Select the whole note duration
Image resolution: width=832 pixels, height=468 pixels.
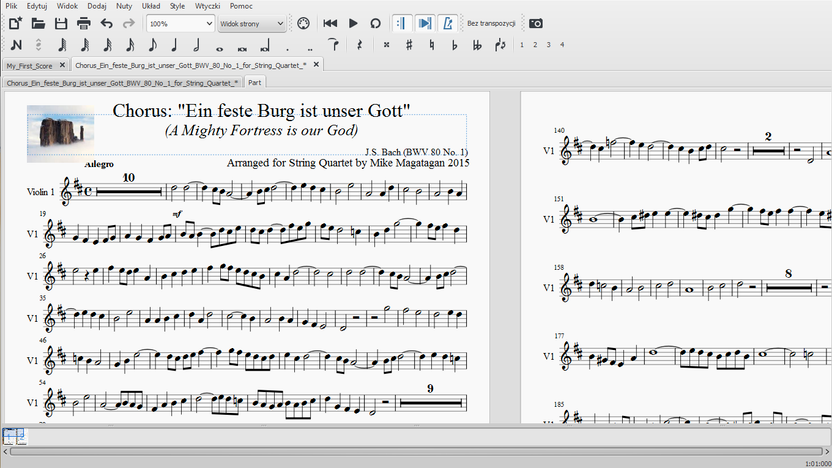219,48
